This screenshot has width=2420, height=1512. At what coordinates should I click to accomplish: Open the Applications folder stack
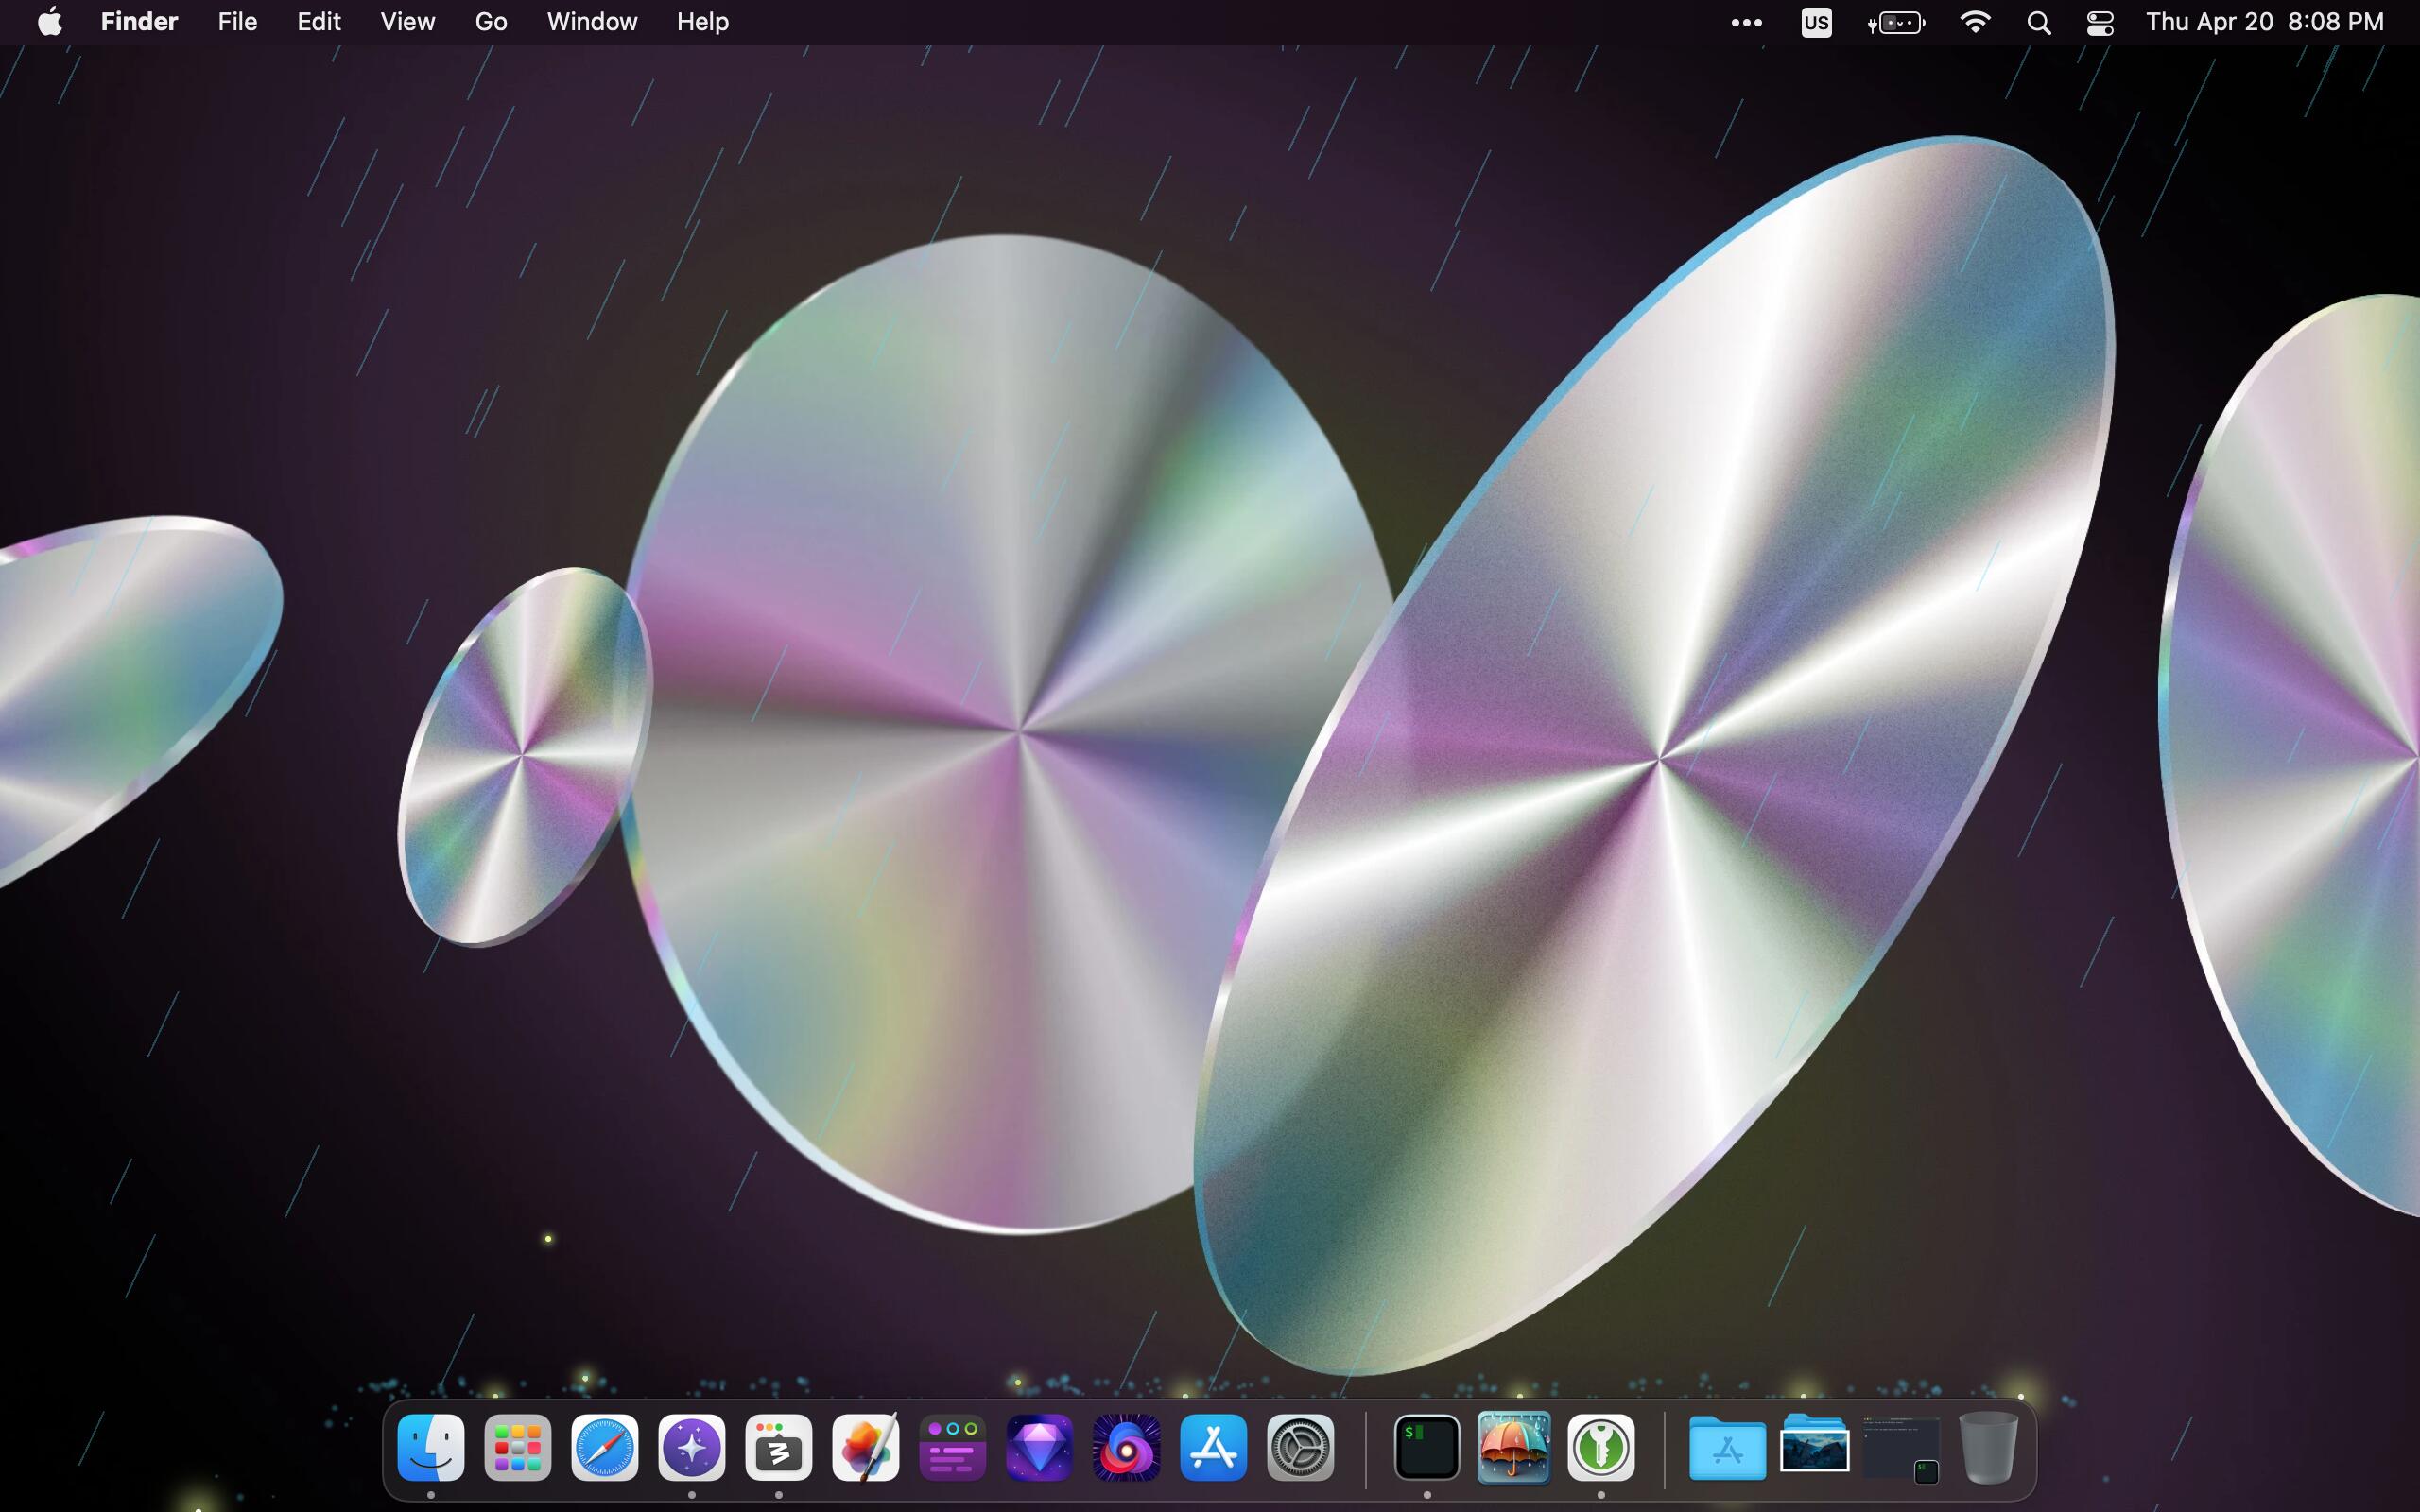1727,1447
